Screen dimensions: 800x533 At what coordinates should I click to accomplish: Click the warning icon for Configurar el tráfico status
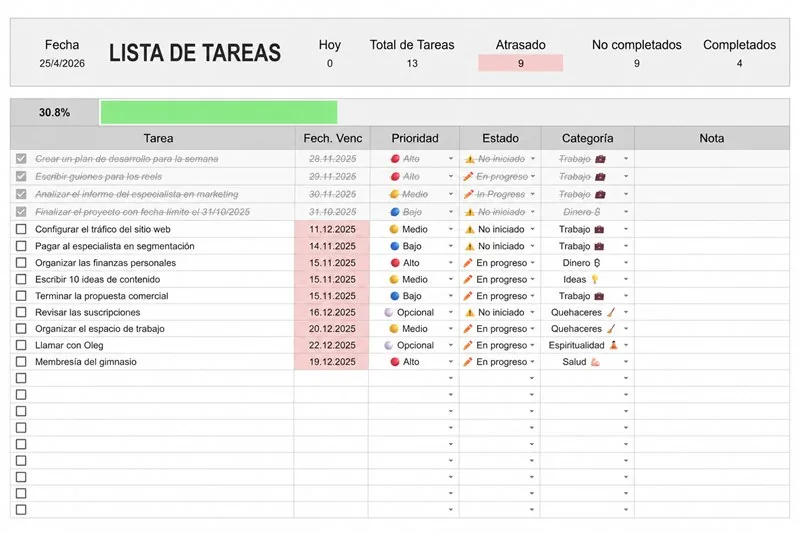(469, 230)
